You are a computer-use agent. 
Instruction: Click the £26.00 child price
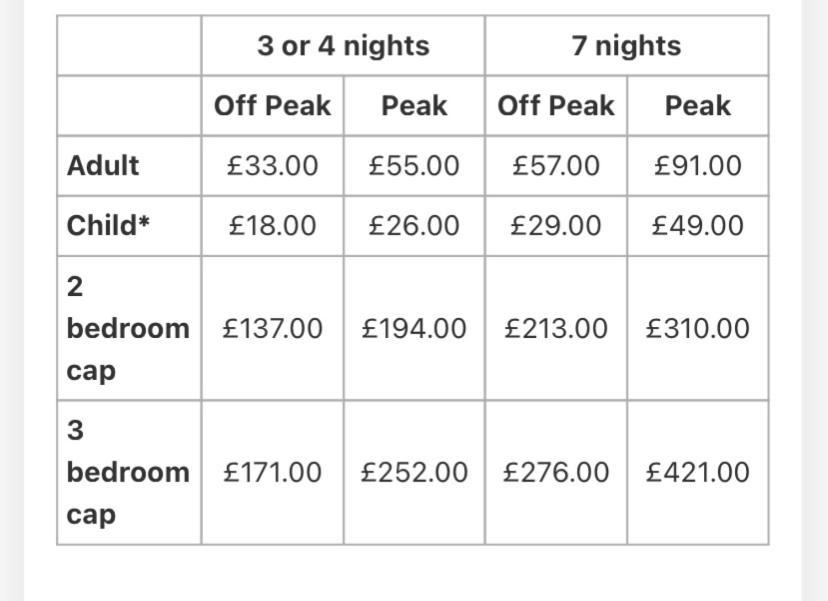[x=414, y=226]
